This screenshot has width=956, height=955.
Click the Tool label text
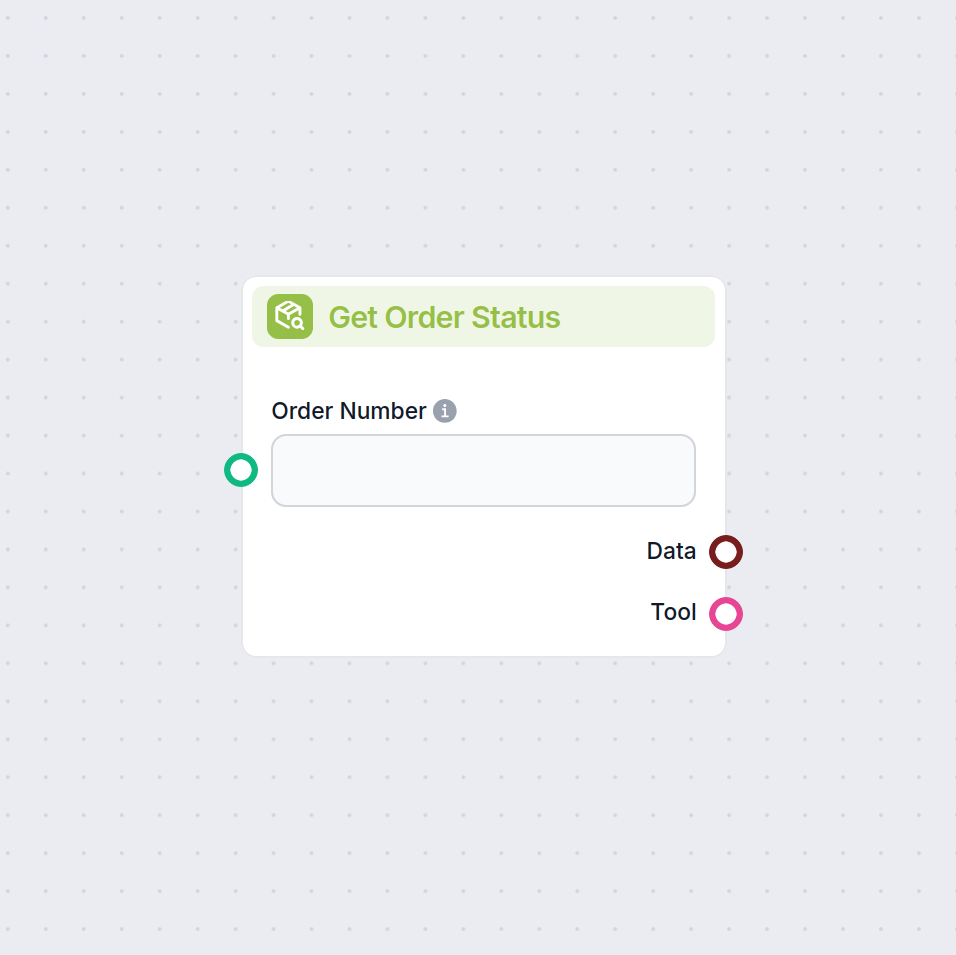(673, 612)
